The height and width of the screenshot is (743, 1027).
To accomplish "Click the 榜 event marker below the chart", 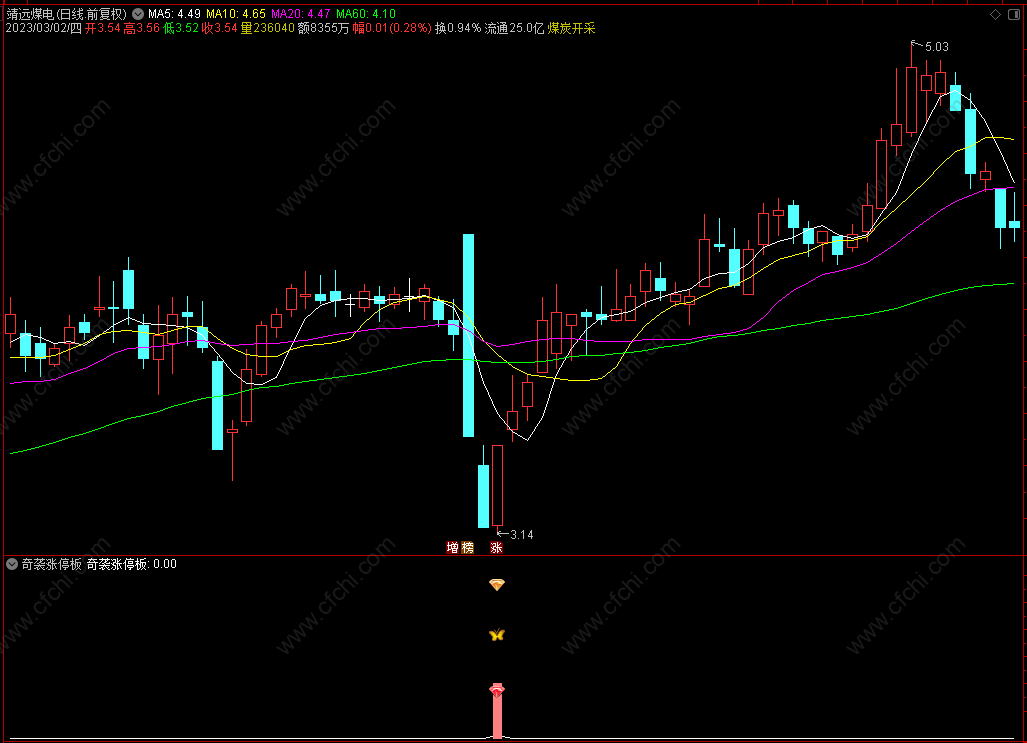I will (x=467, y=548).
